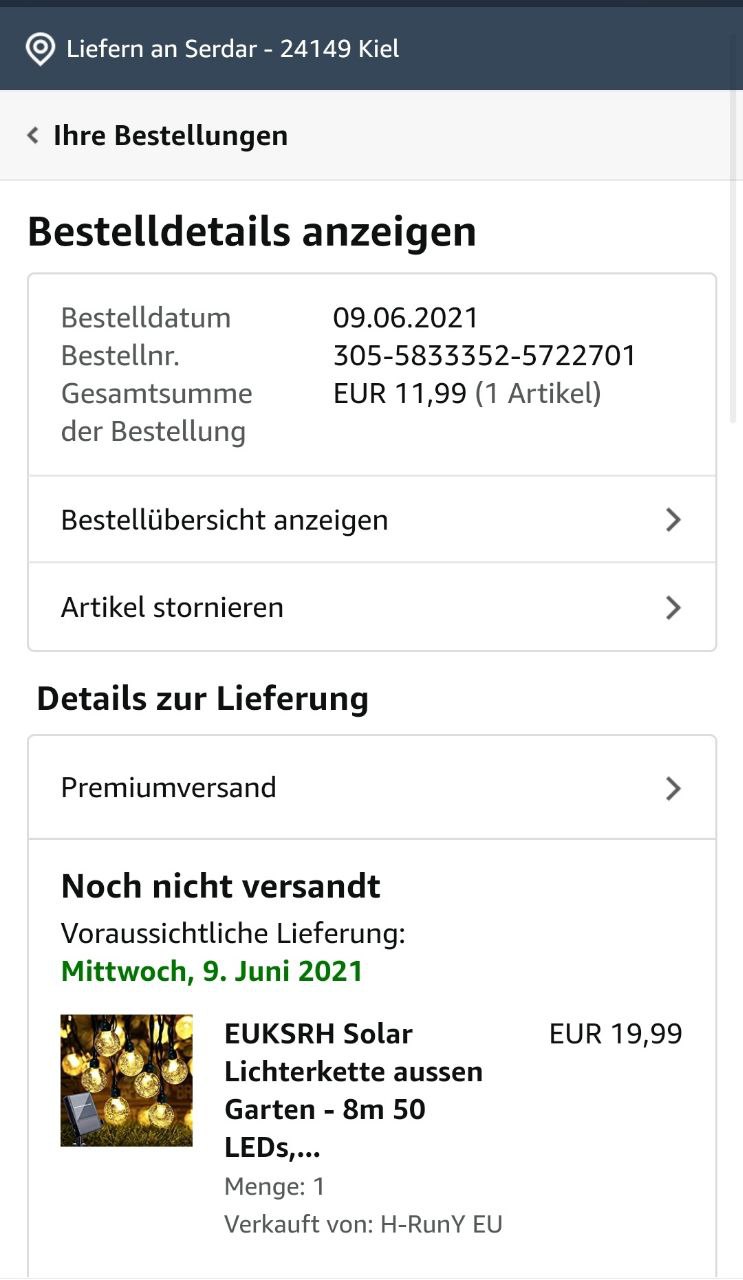
Task: Select Artikel stornieren row
Action: tap(372, 607)
